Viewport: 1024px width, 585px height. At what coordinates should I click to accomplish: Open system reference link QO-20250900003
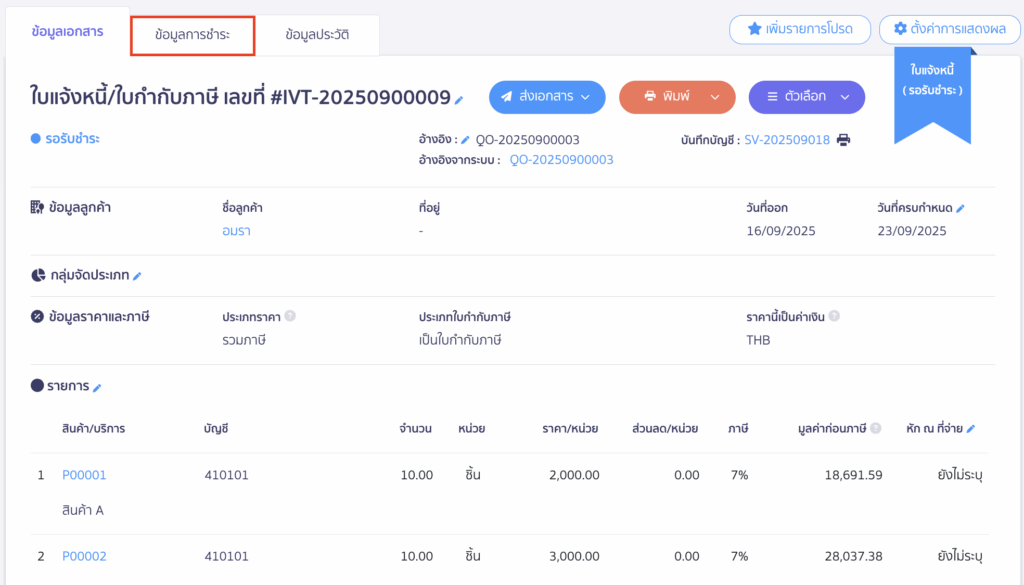pos(561,159)
